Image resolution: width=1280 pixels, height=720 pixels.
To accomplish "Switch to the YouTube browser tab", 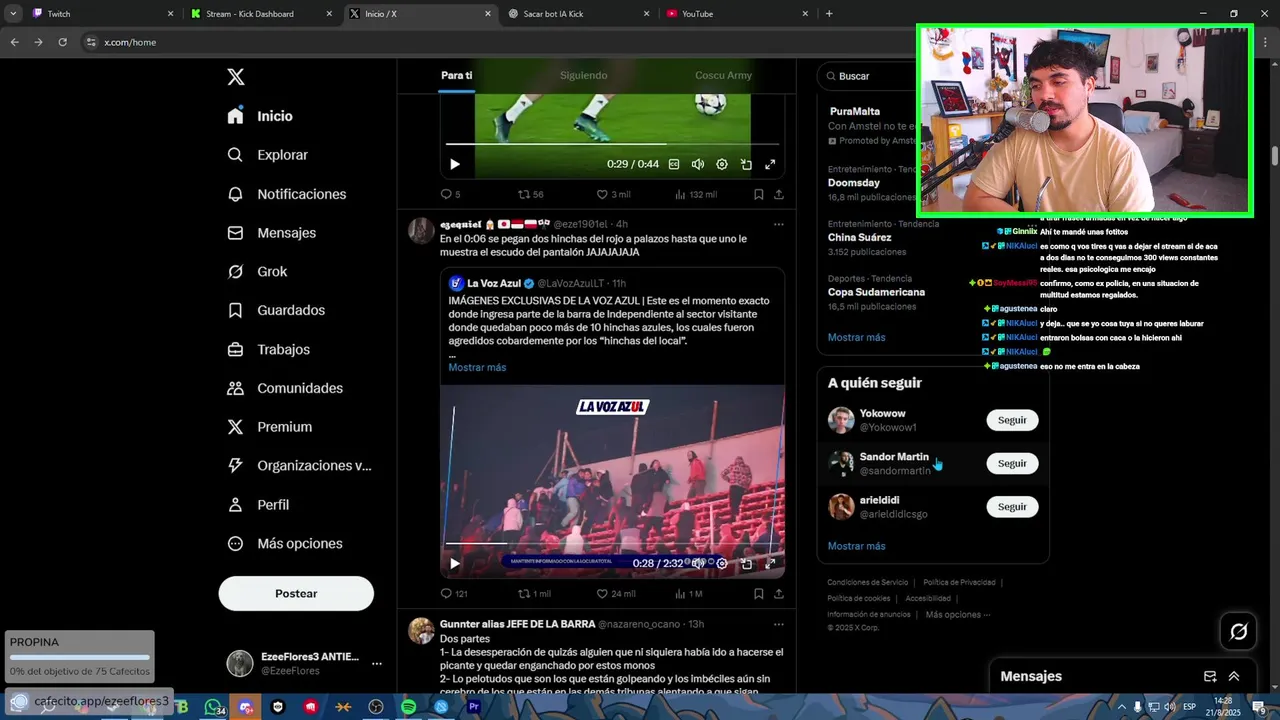I will coord(735,14).
